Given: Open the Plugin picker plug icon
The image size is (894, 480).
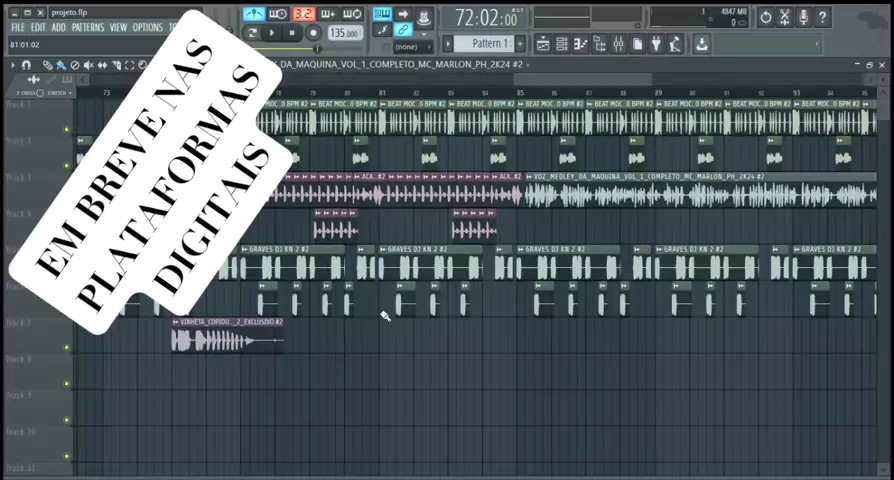Looking at the screenshot, I should pyautogui.click(x=655, y=44).
